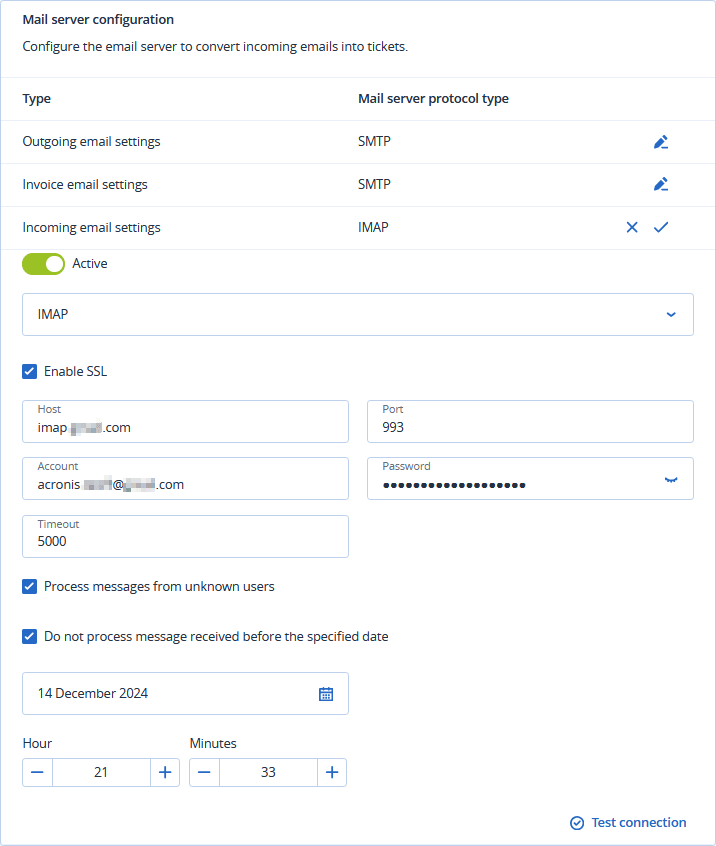Increase the Minutes value with plus

pyautogui.click(x=332, y=772)
